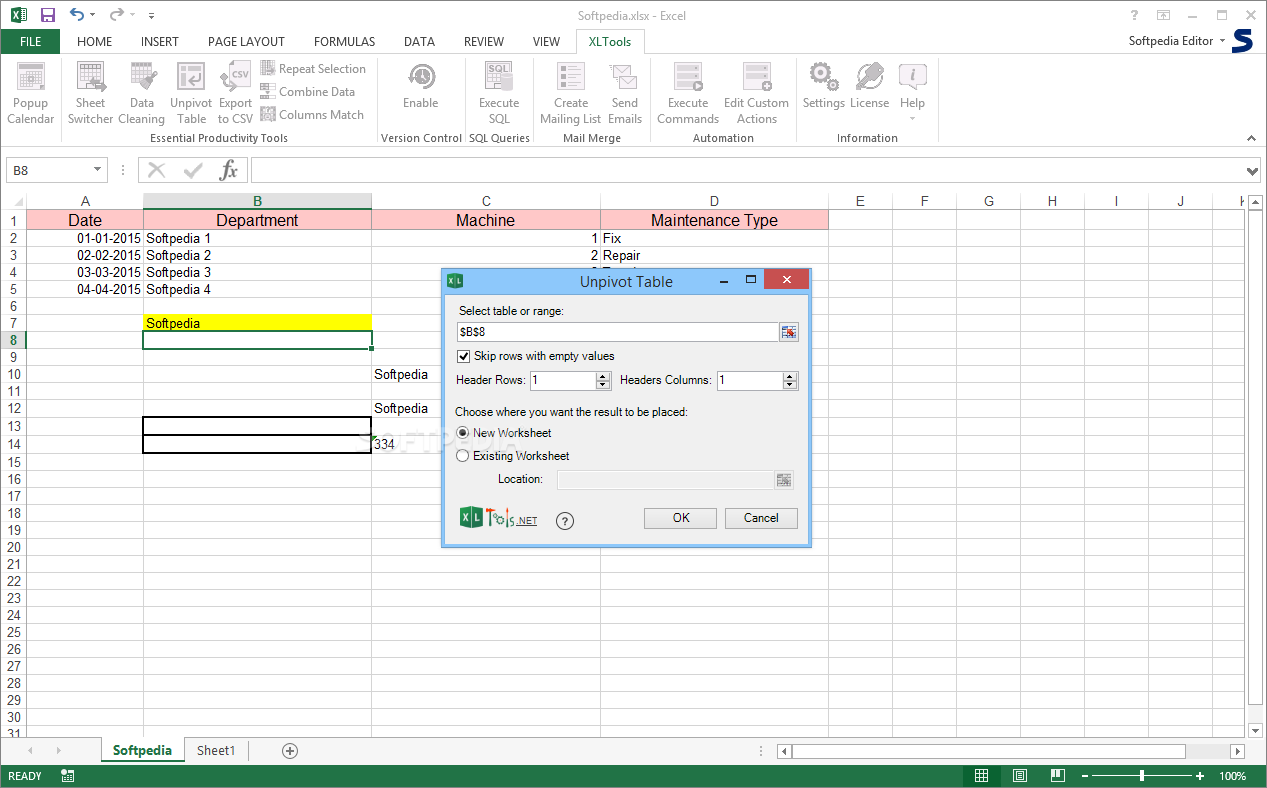Open the Data Cleaning tool

pos(142,92)
